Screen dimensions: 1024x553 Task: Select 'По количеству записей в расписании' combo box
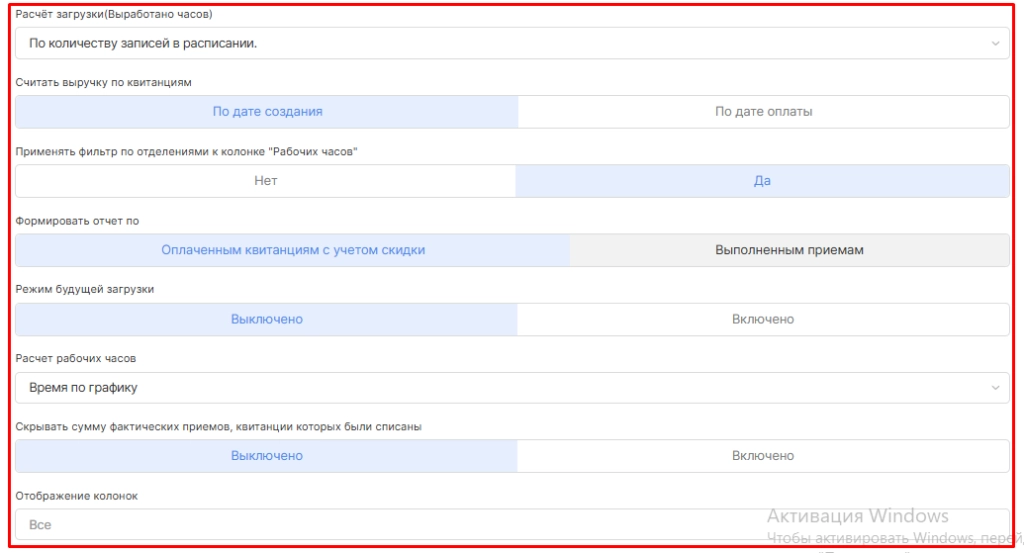(x=512, y=44)
